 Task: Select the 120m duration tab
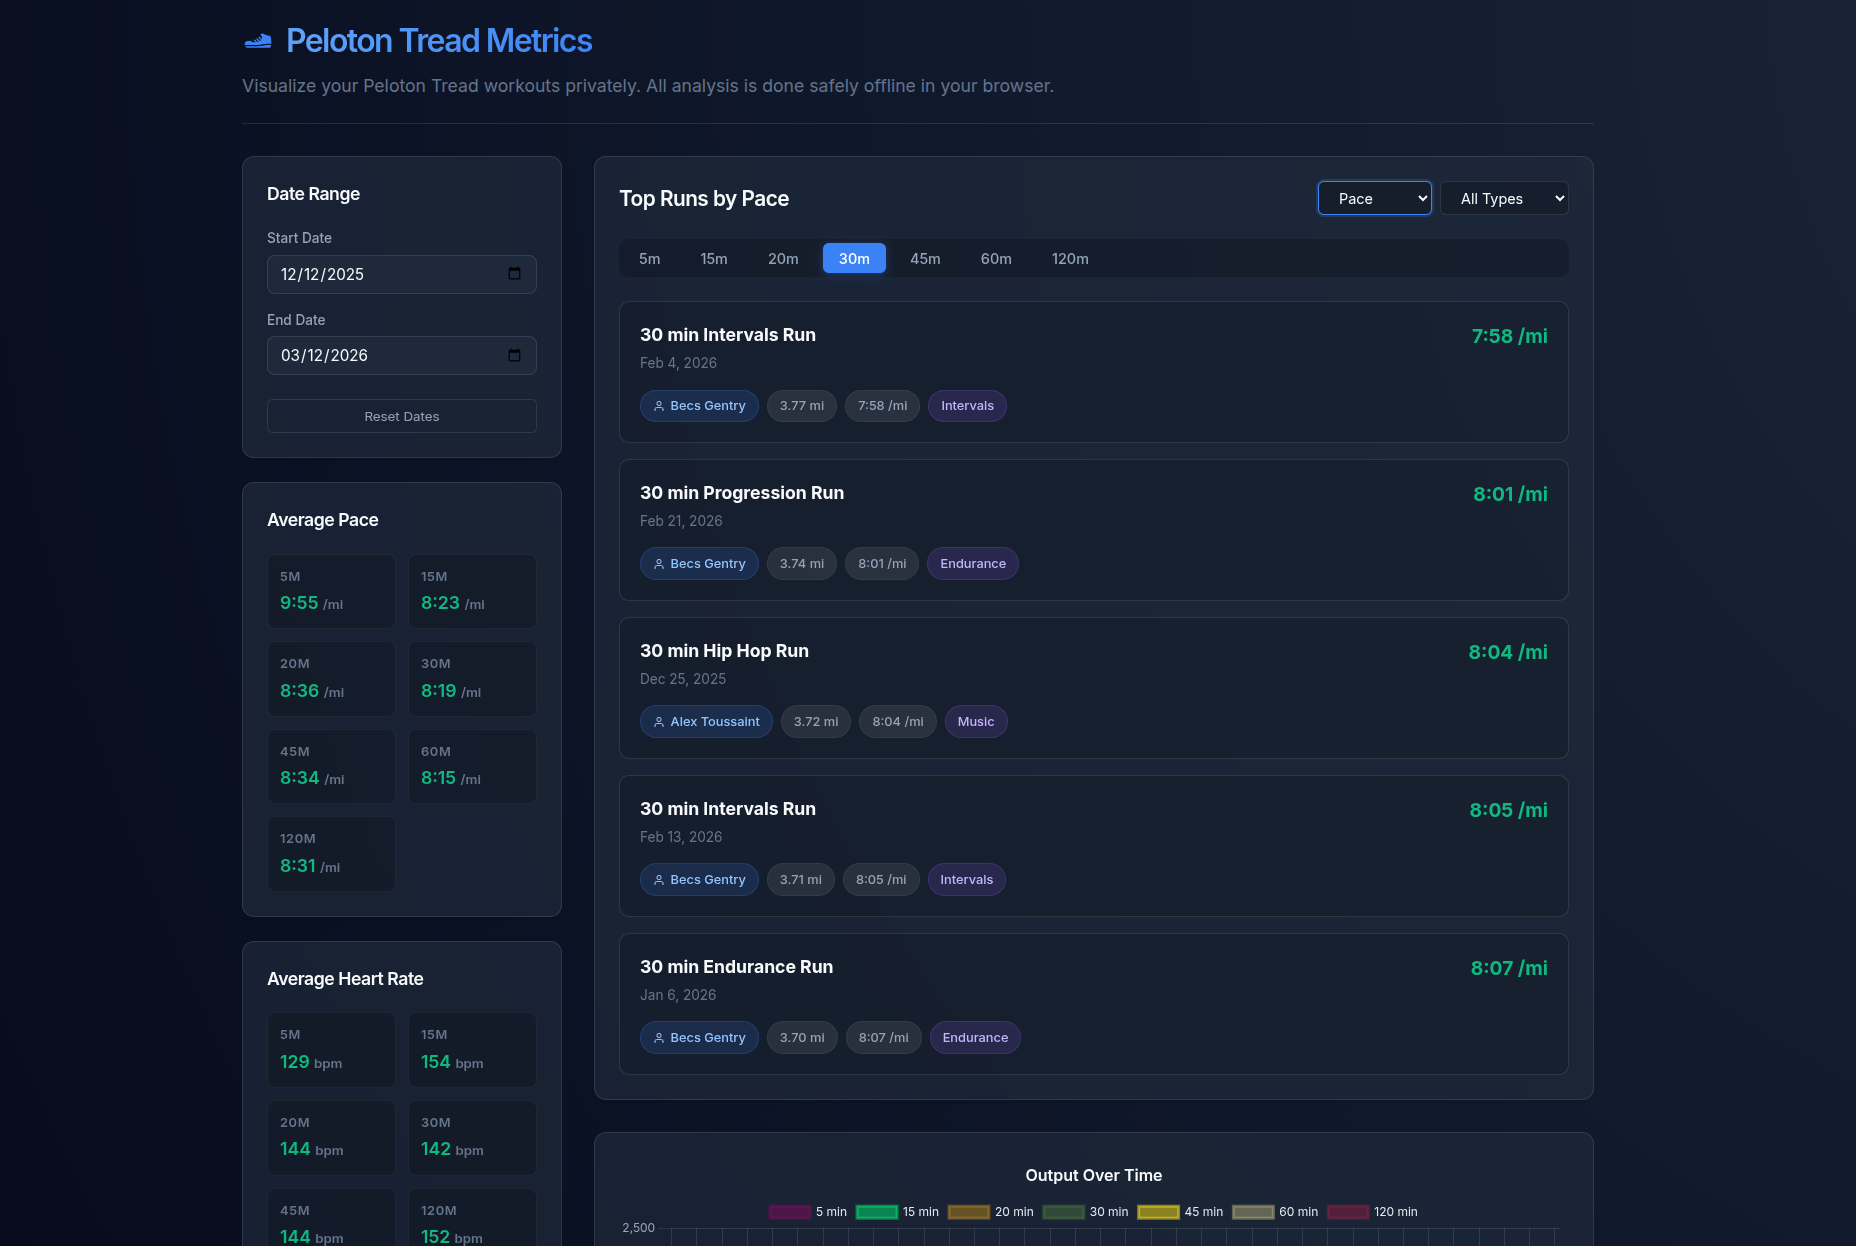(1070, 258)
